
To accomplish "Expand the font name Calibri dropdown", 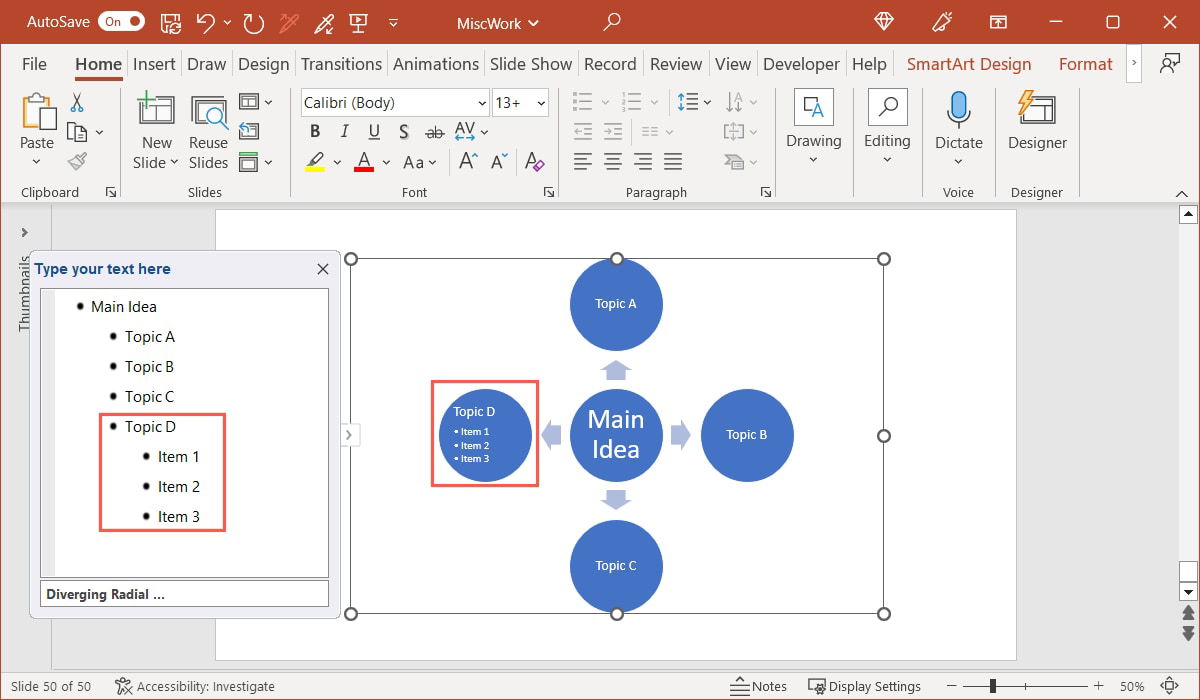I will pos(481,103).
